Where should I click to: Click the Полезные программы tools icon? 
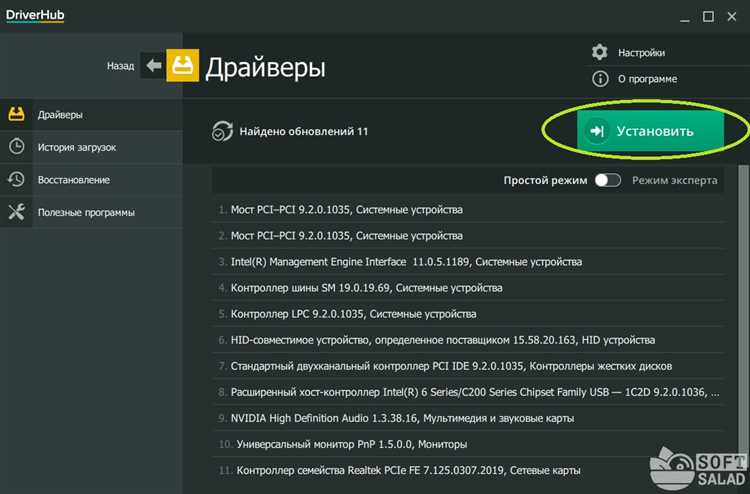click(x=16, y=212)
